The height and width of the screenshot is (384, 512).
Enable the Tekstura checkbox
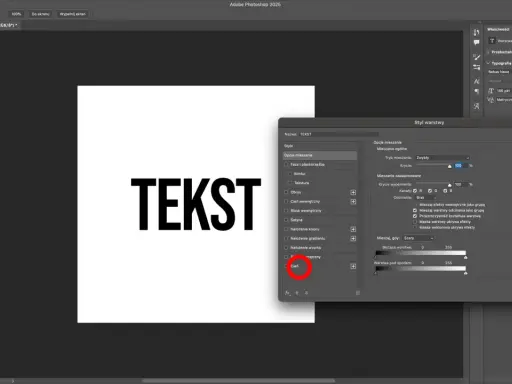290,183
